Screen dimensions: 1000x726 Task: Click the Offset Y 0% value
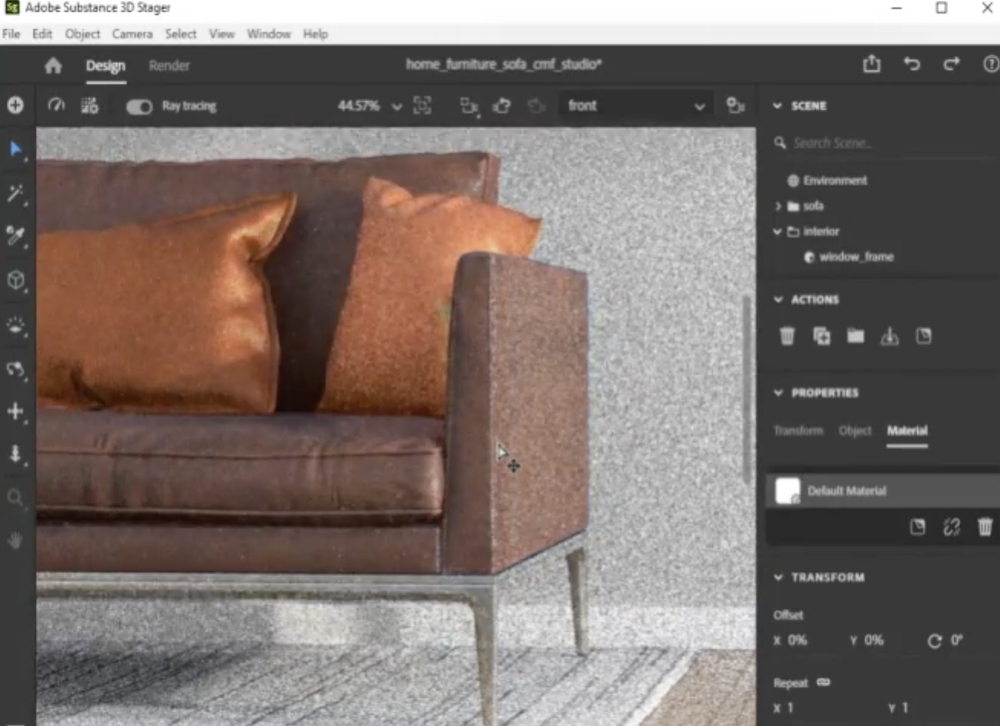[874, 641]
